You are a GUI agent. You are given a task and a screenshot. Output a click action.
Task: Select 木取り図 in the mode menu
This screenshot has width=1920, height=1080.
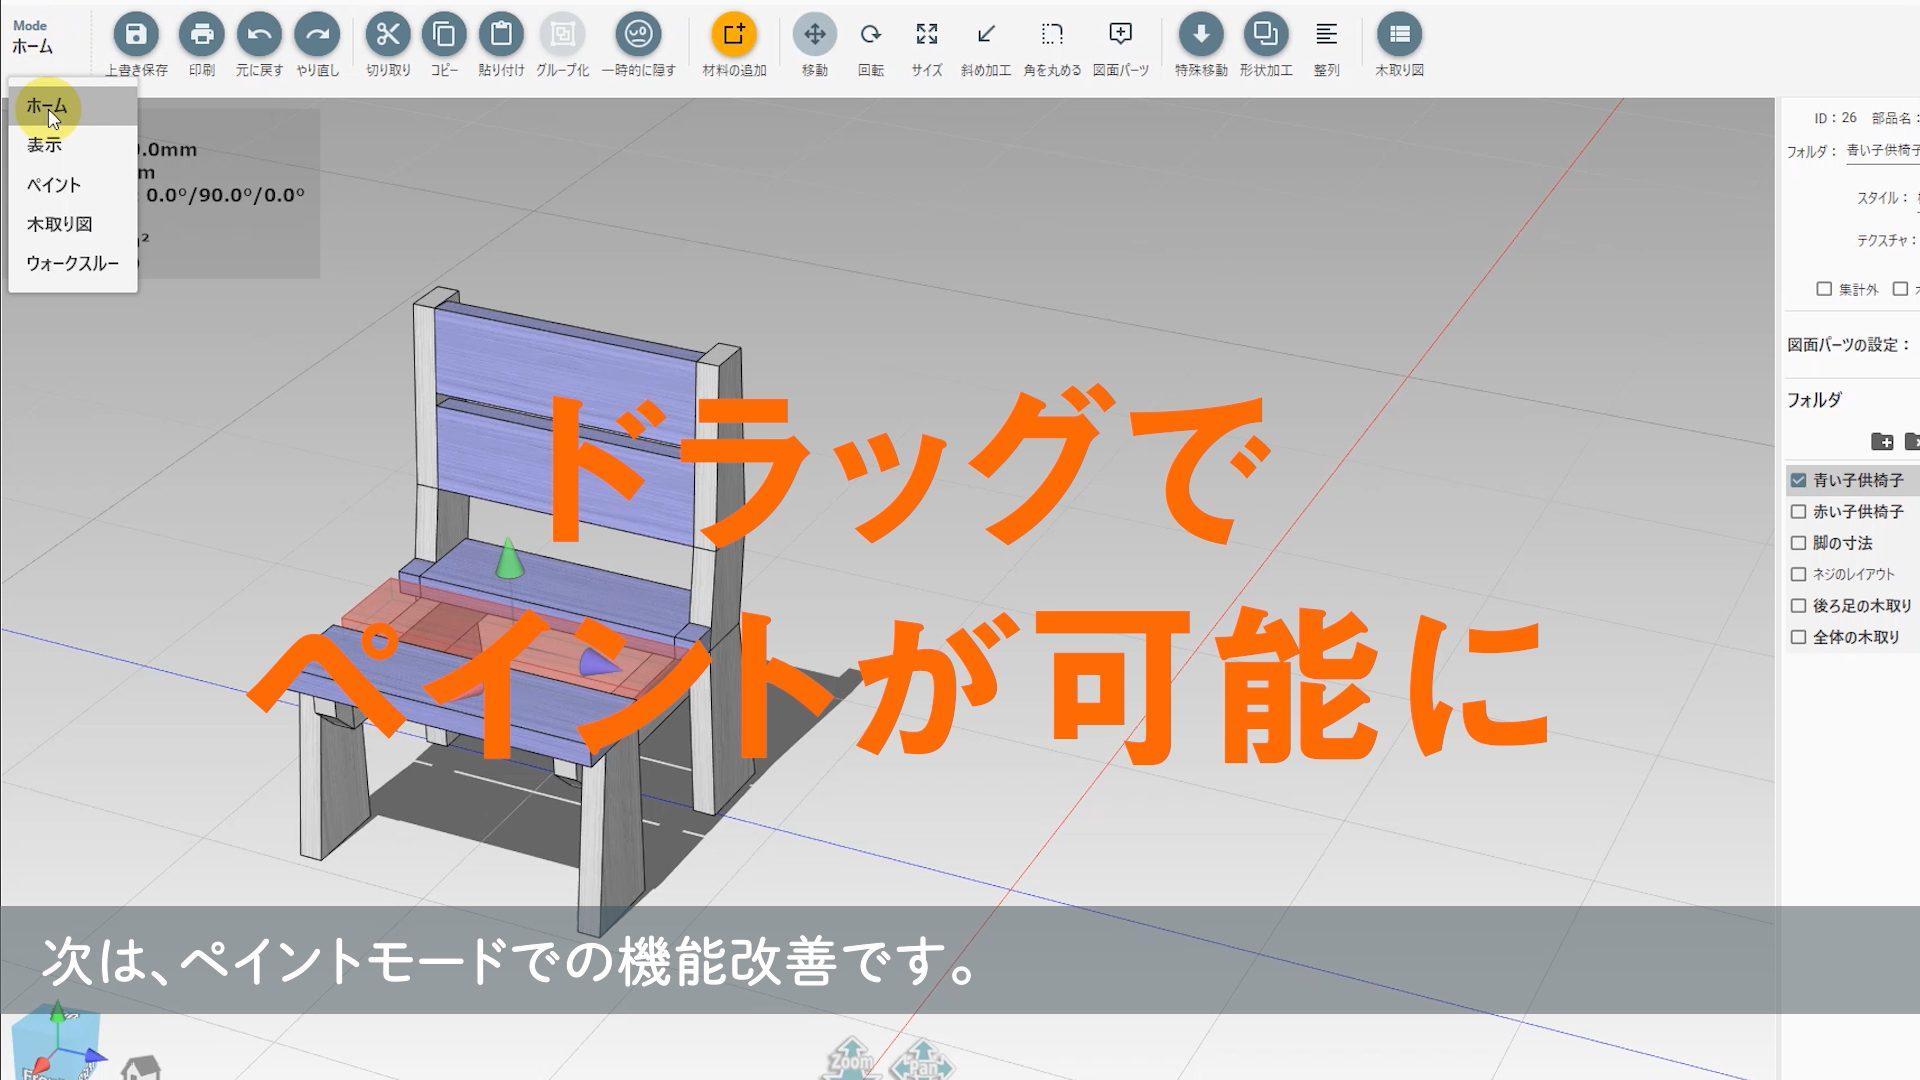pyautogui.click(x=72, y=224)
